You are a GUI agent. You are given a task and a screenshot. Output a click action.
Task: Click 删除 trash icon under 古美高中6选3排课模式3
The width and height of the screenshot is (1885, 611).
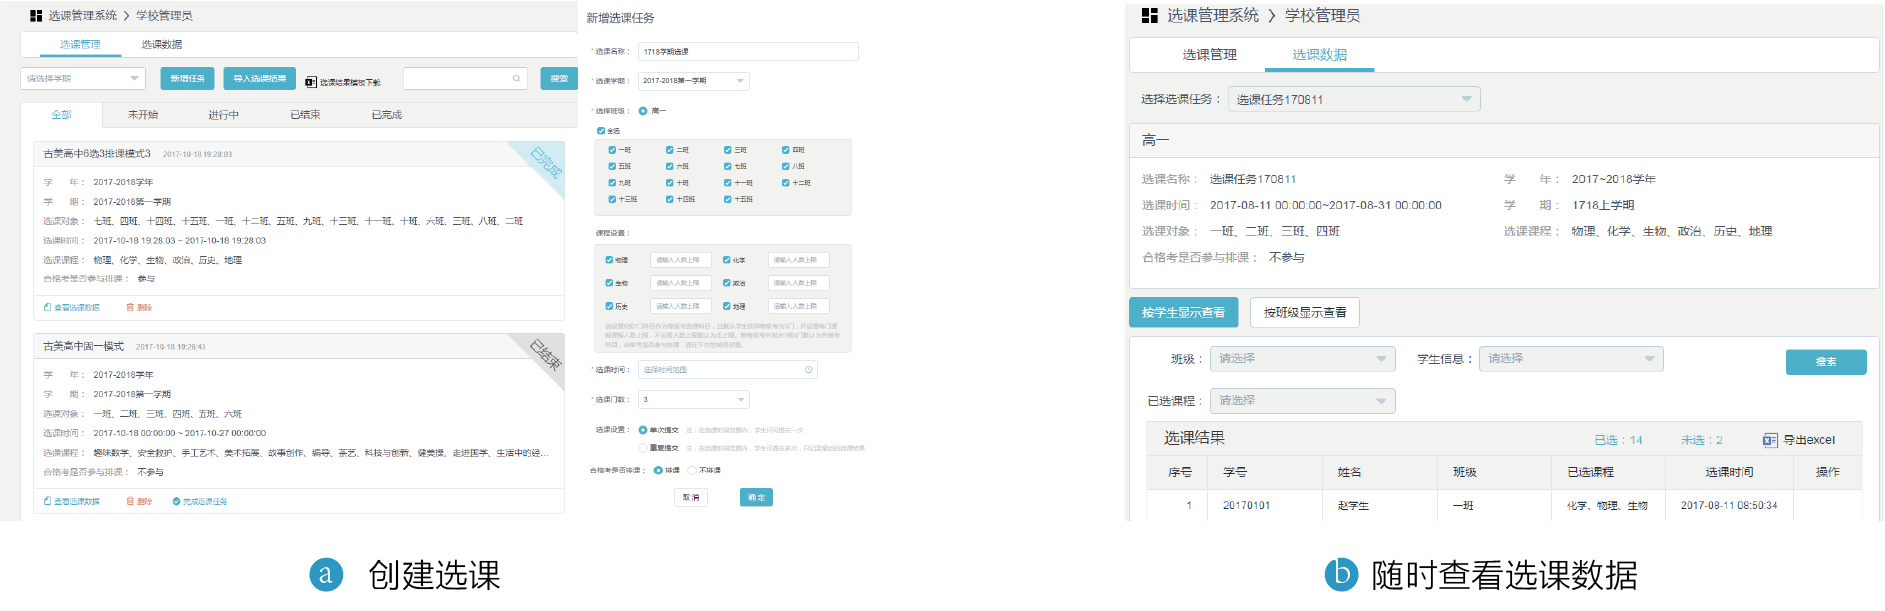pyautogui.click(x=130, y=307)
